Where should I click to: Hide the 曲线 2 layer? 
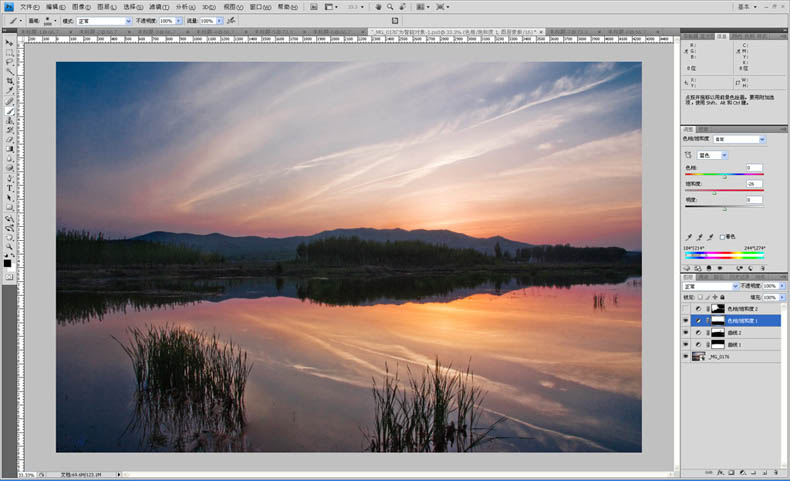686,332
